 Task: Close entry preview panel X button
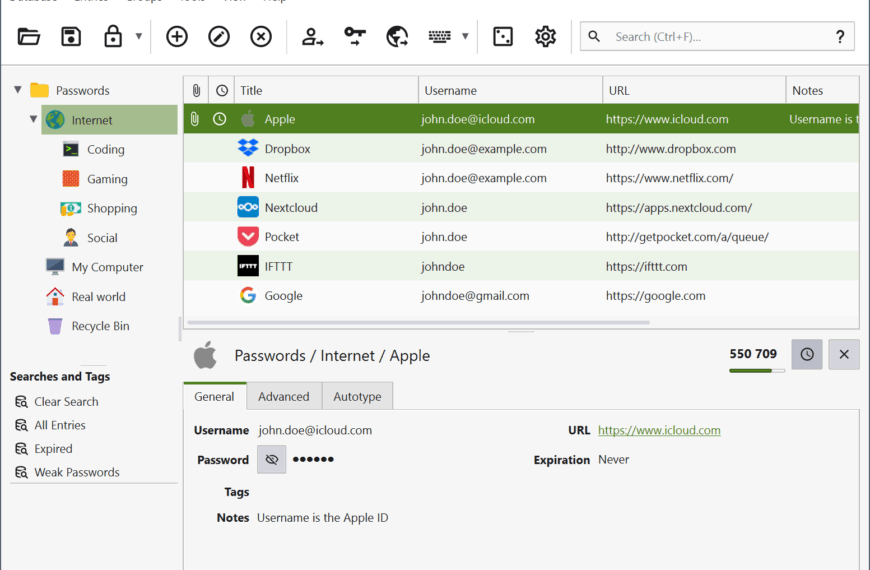[844, 354]
